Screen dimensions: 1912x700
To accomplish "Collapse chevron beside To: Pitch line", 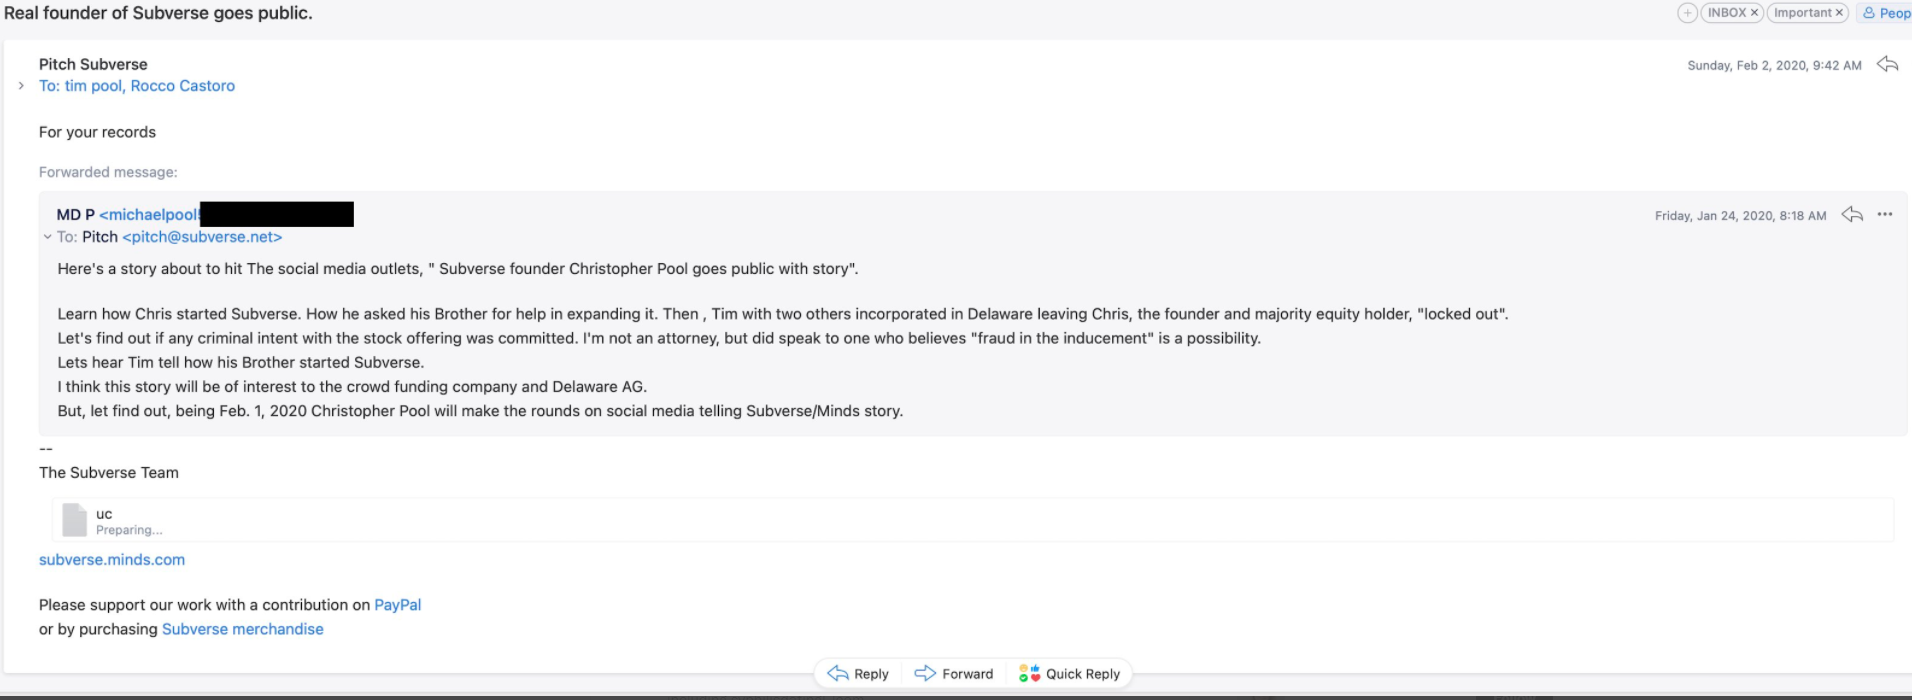I will coord(47,237).
